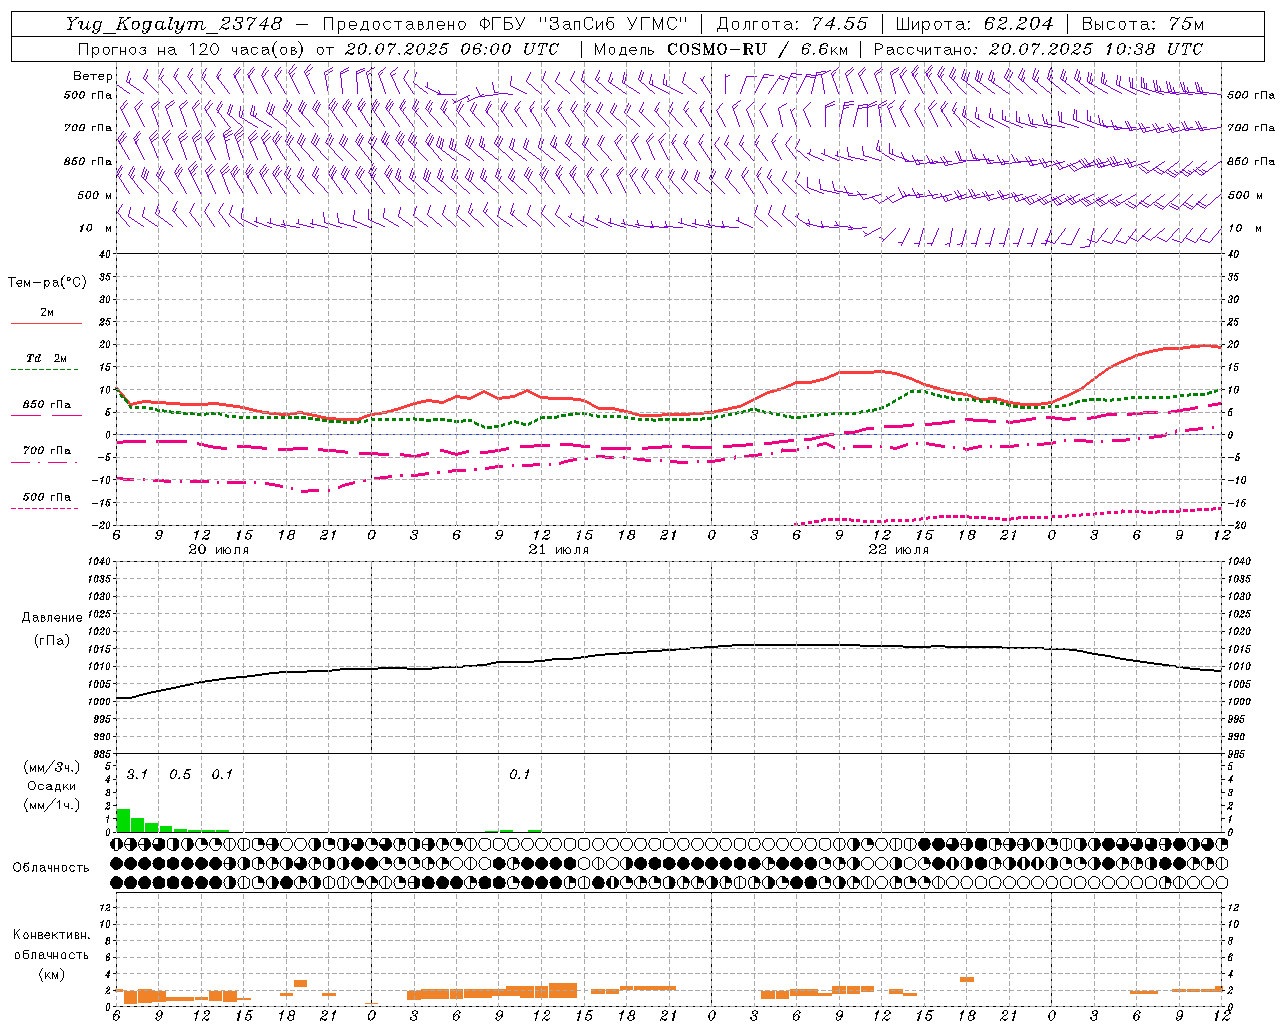
Task: Click the station name Yug_Kogalym_23748
Action: [173, 23]
